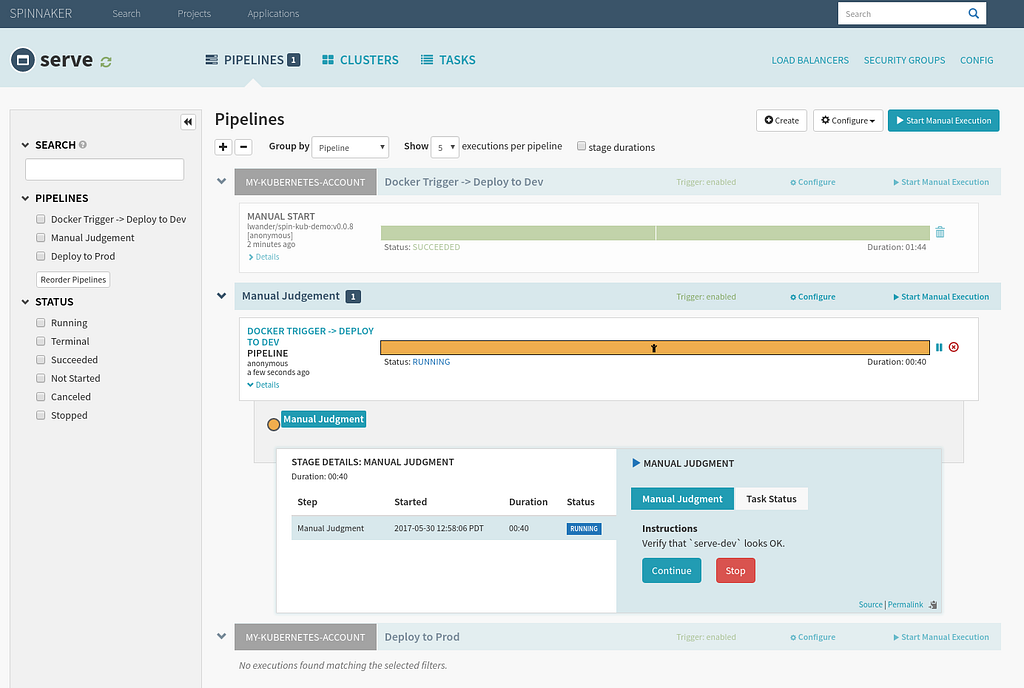
Task: Start Manual Execution for Deploy to Prod
Action: (940, 637)
